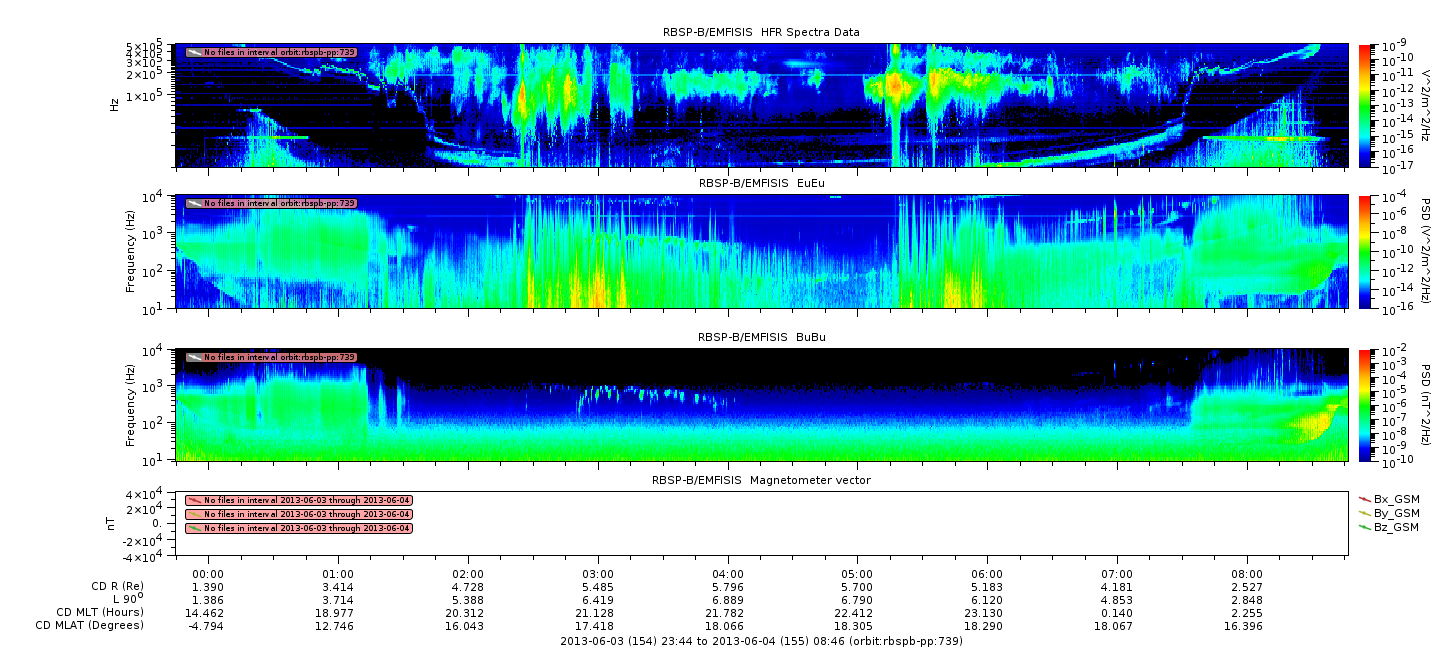Click the warning icon in EuEu panel
This screenshot has height=658, width=1447.
pyautogui.click(x=194, y=203)
